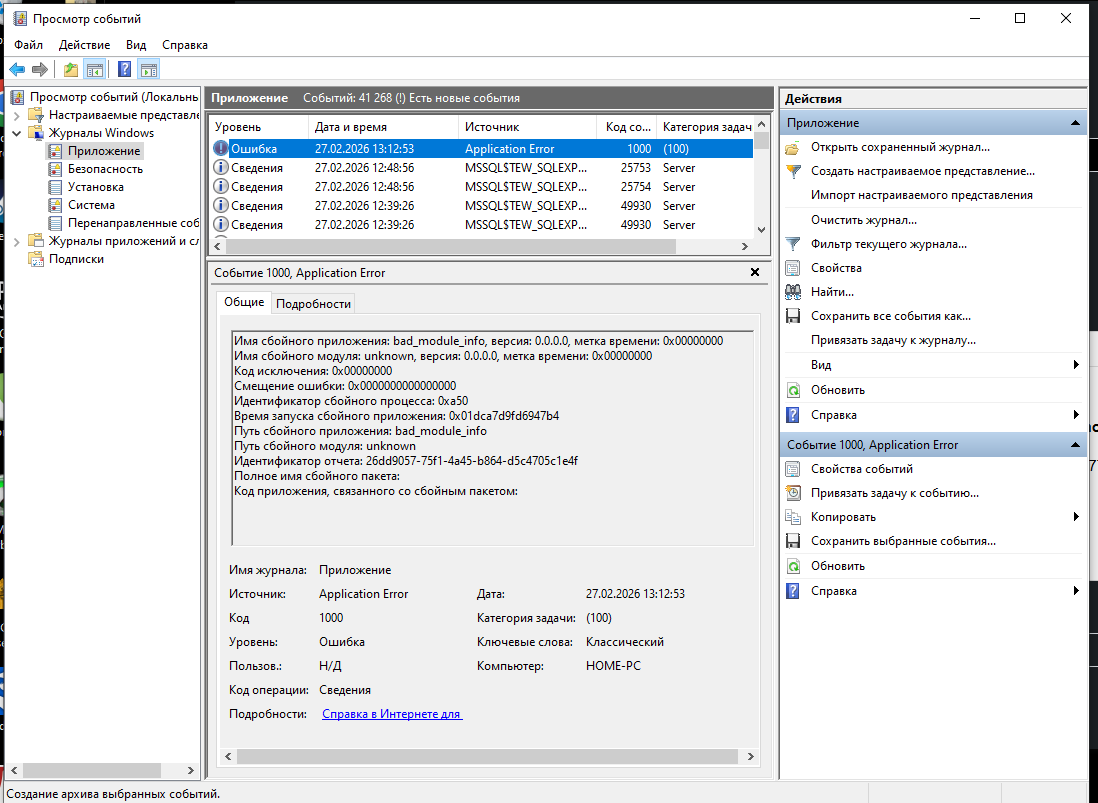This screenshot has height=803, width=1098.
Task: Click the Forward arrow in the toolbar
Action: pos(40,69)
